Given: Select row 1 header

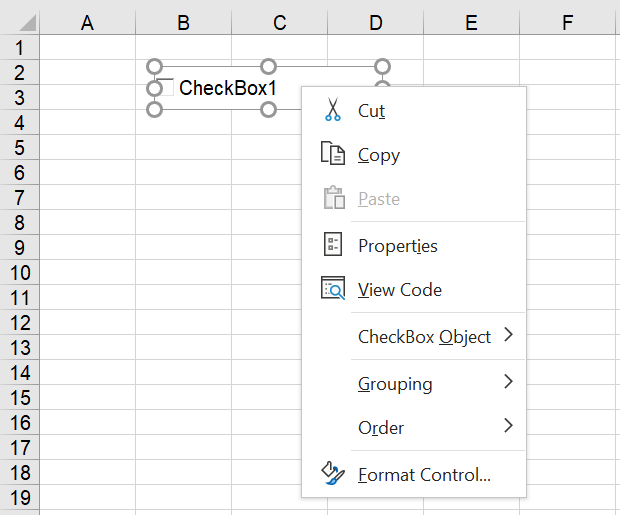Looking at the screenshot, I should 19,47.
